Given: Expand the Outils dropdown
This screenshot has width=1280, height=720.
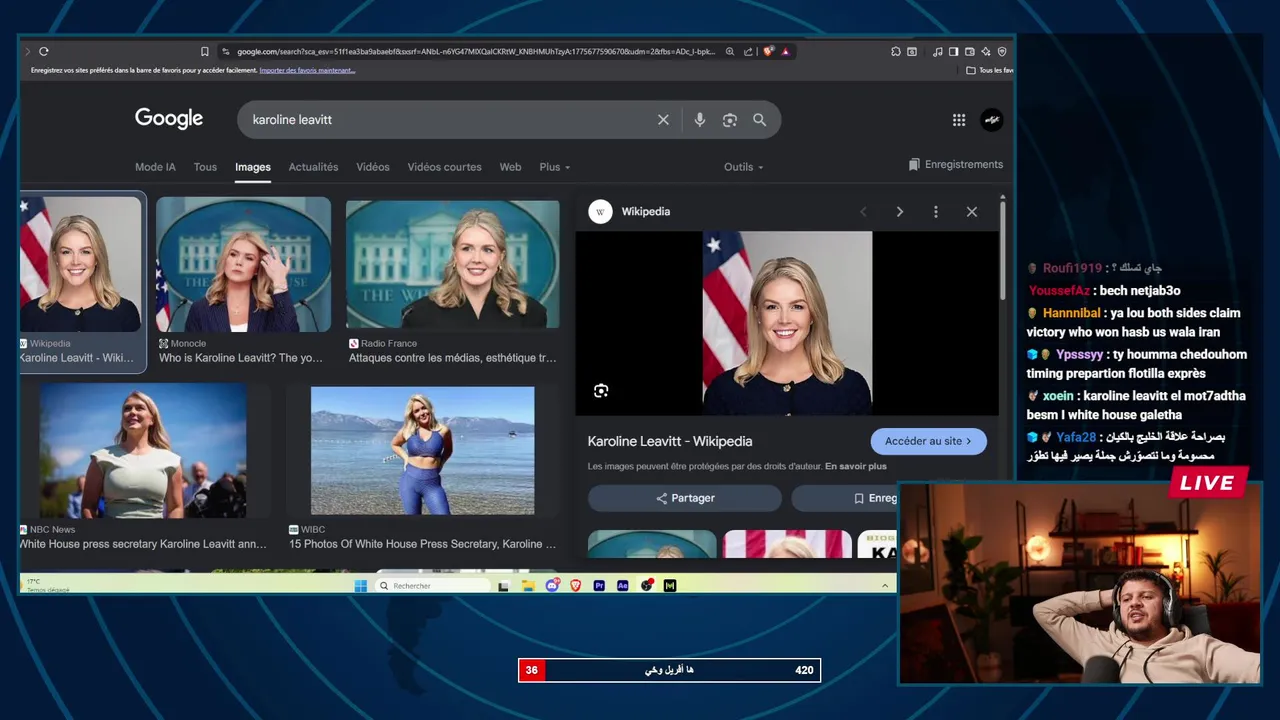Looking at the screenshot, I should click(744, 167).
